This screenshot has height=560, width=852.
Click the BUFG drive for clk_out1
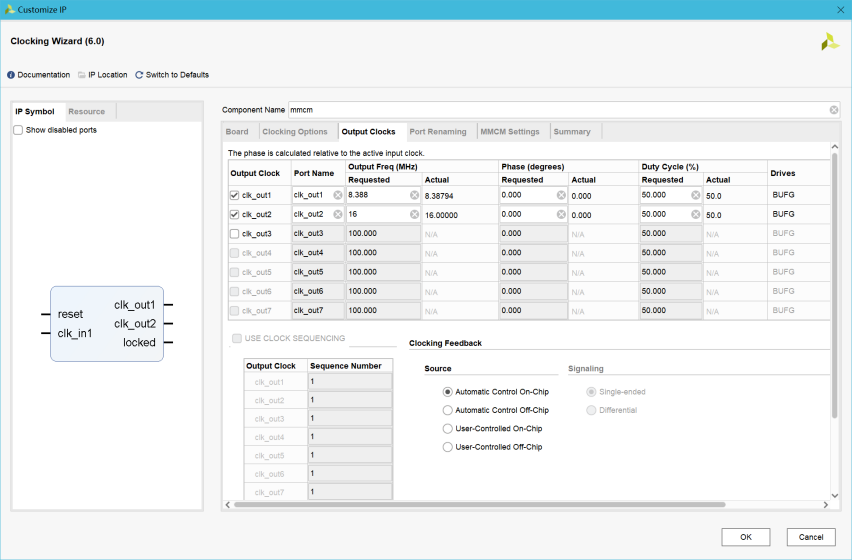click(784, 195)
